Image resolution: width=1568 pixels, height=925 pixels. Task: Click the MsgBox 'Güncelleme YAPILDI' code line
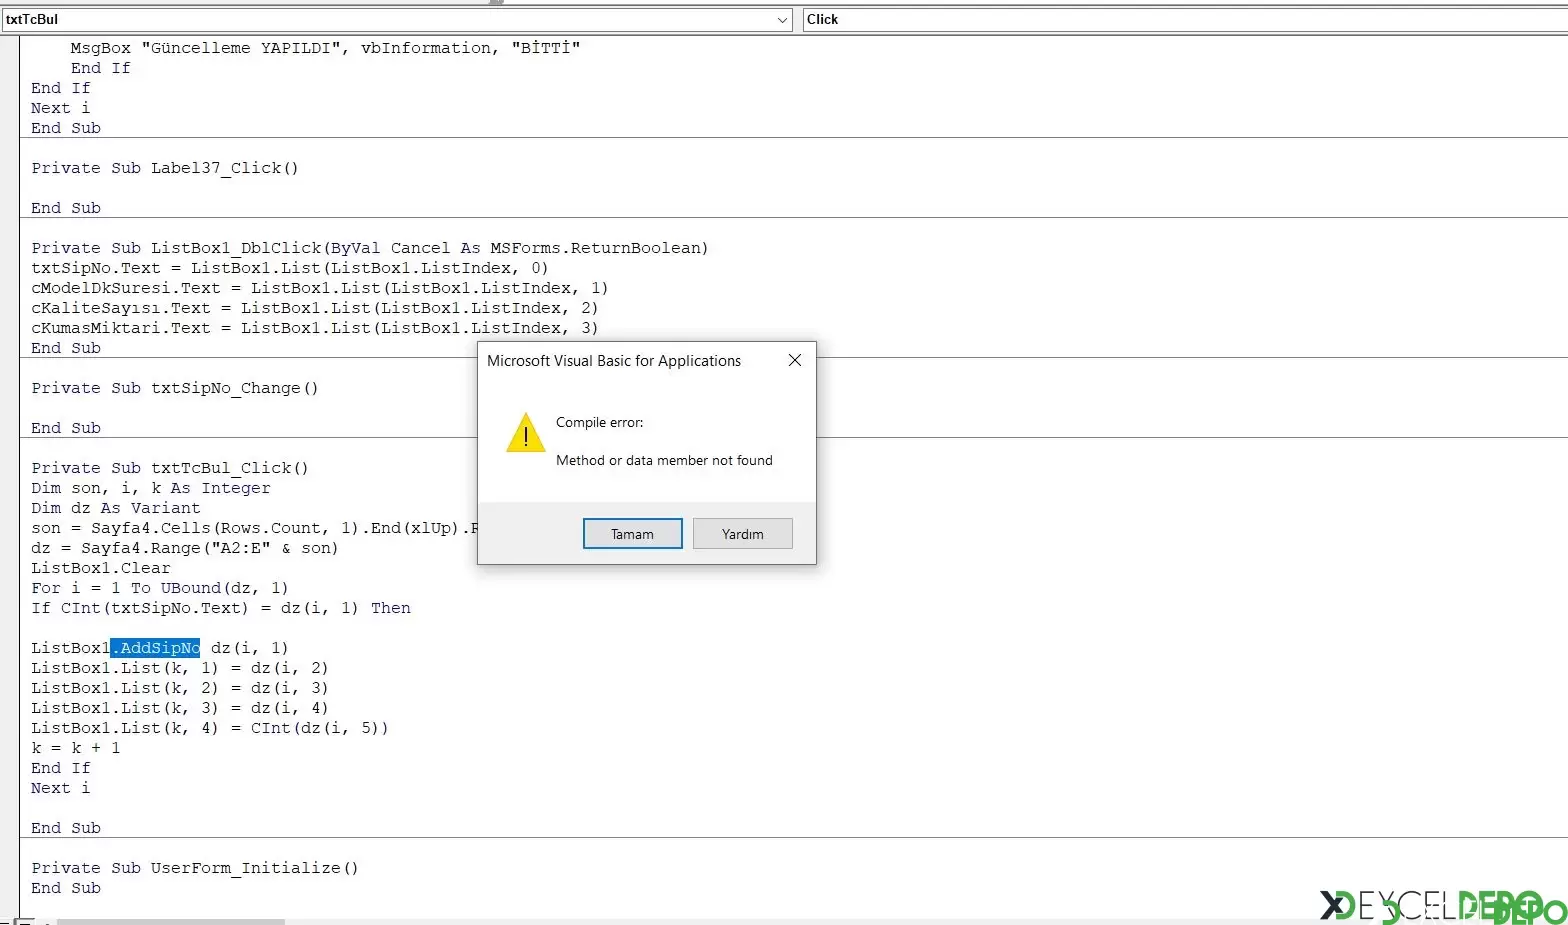325,48
